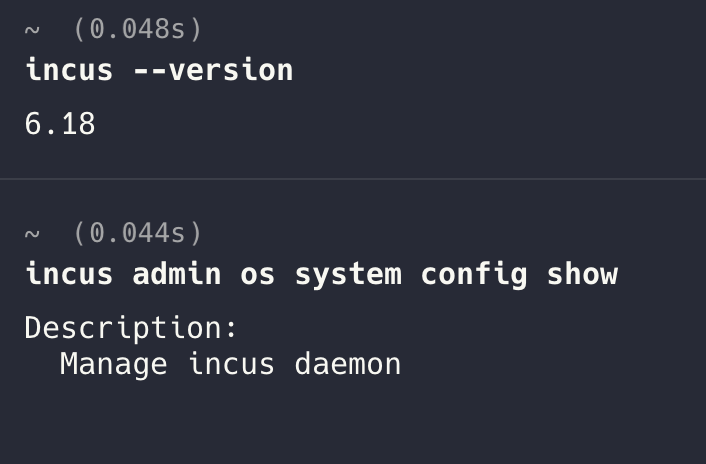Click the tilde directory above the admin command
The height and width of the screenshot is (464, 706).
point(32,234)
